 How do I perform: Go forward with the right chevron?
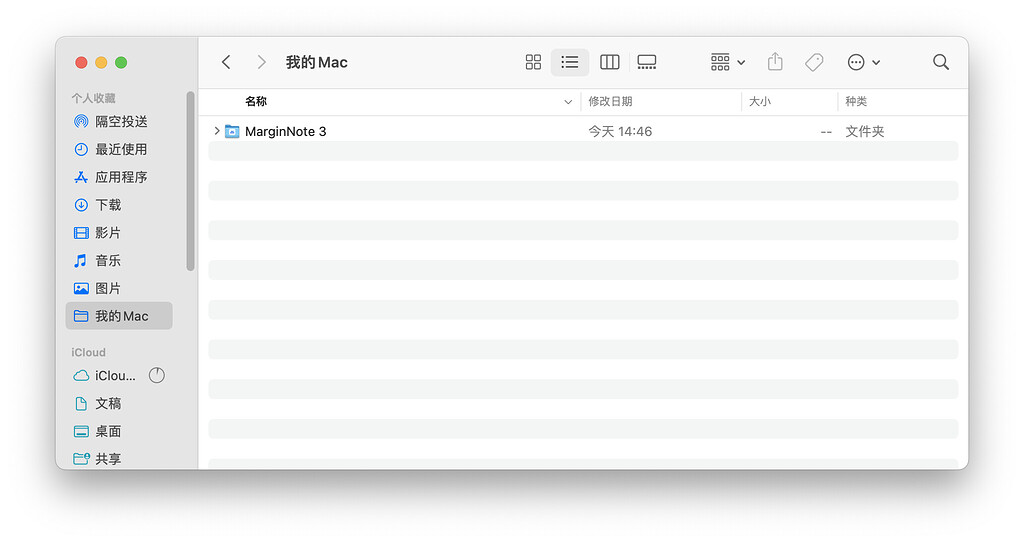click(x=261, y=62)
